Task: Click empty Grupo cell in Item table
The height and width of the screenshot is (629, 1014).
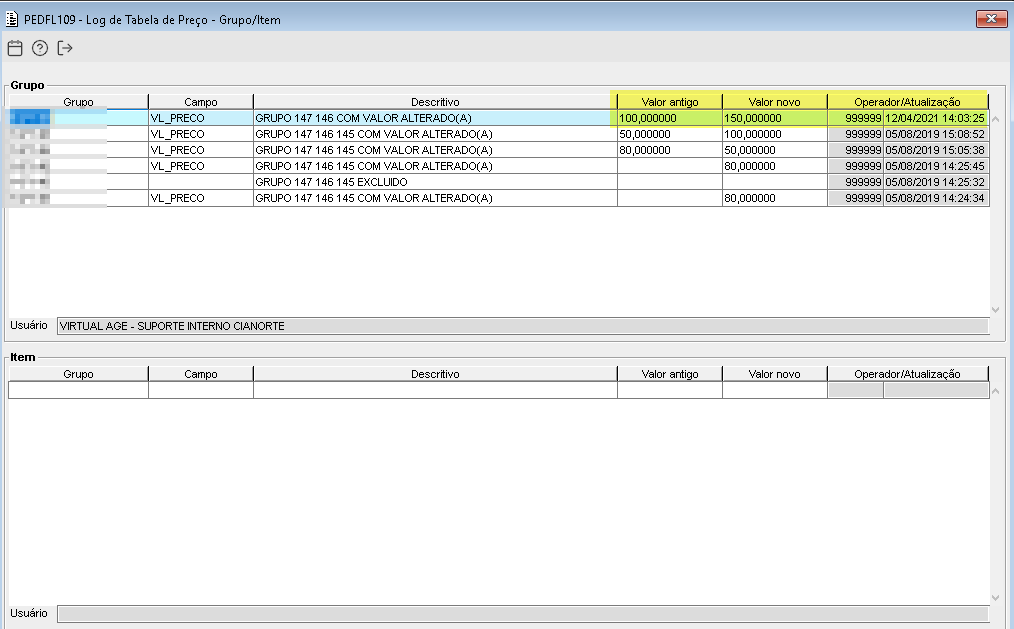Action: [78, 390]
